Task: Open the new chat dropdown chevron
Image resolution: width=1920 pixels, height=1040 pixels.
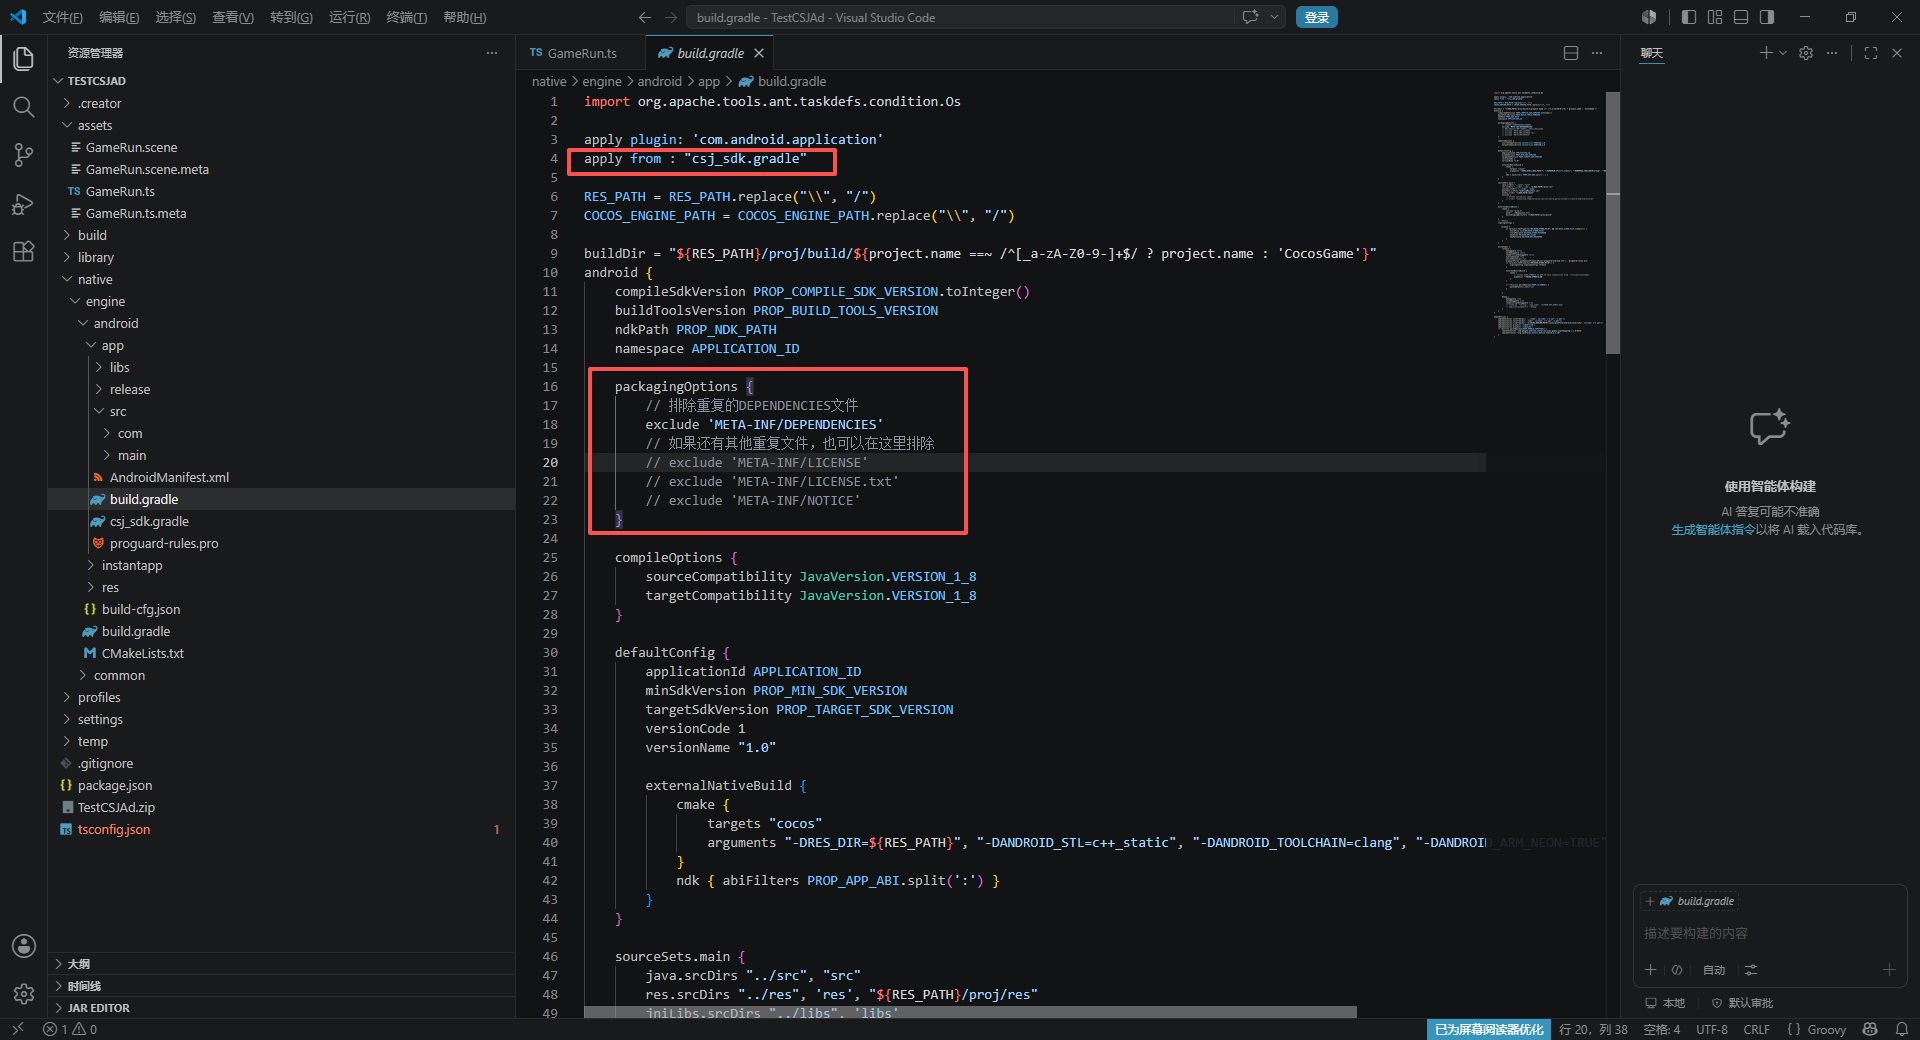Action: [x=1783, y=53]
